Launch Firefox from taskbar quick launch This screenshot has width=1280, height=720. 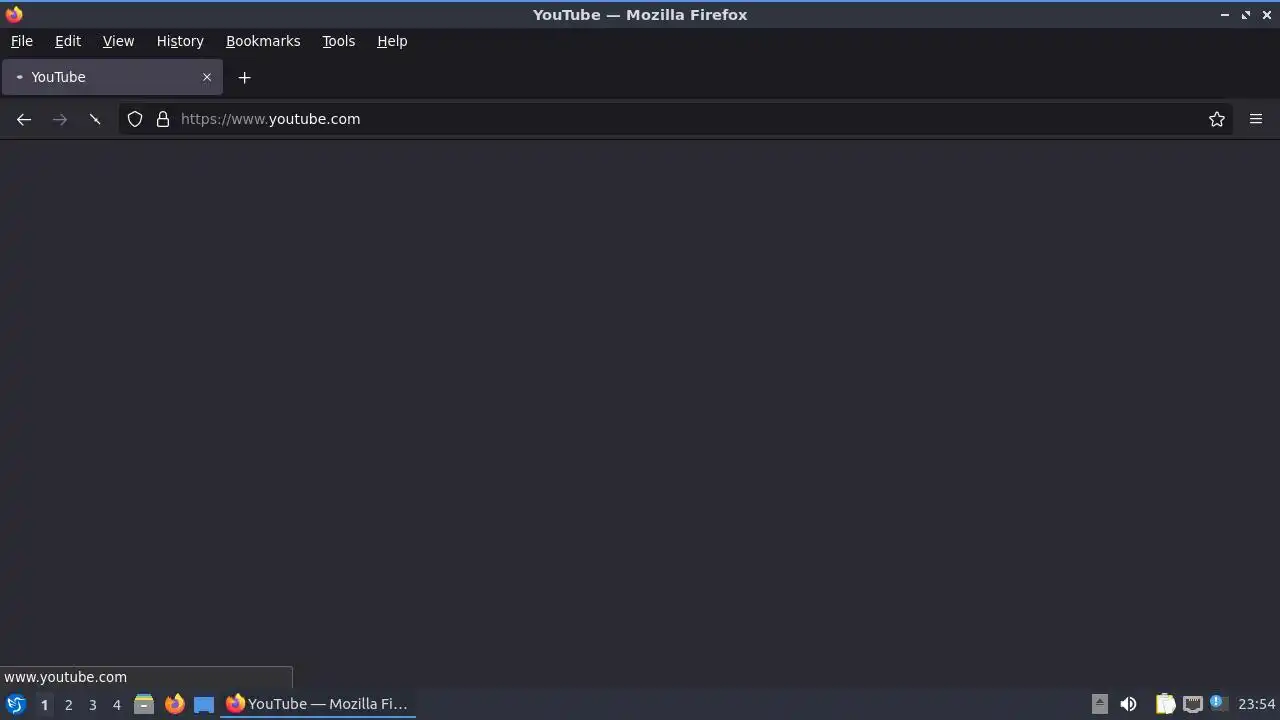pyautogui.click(x=174, y=704)
